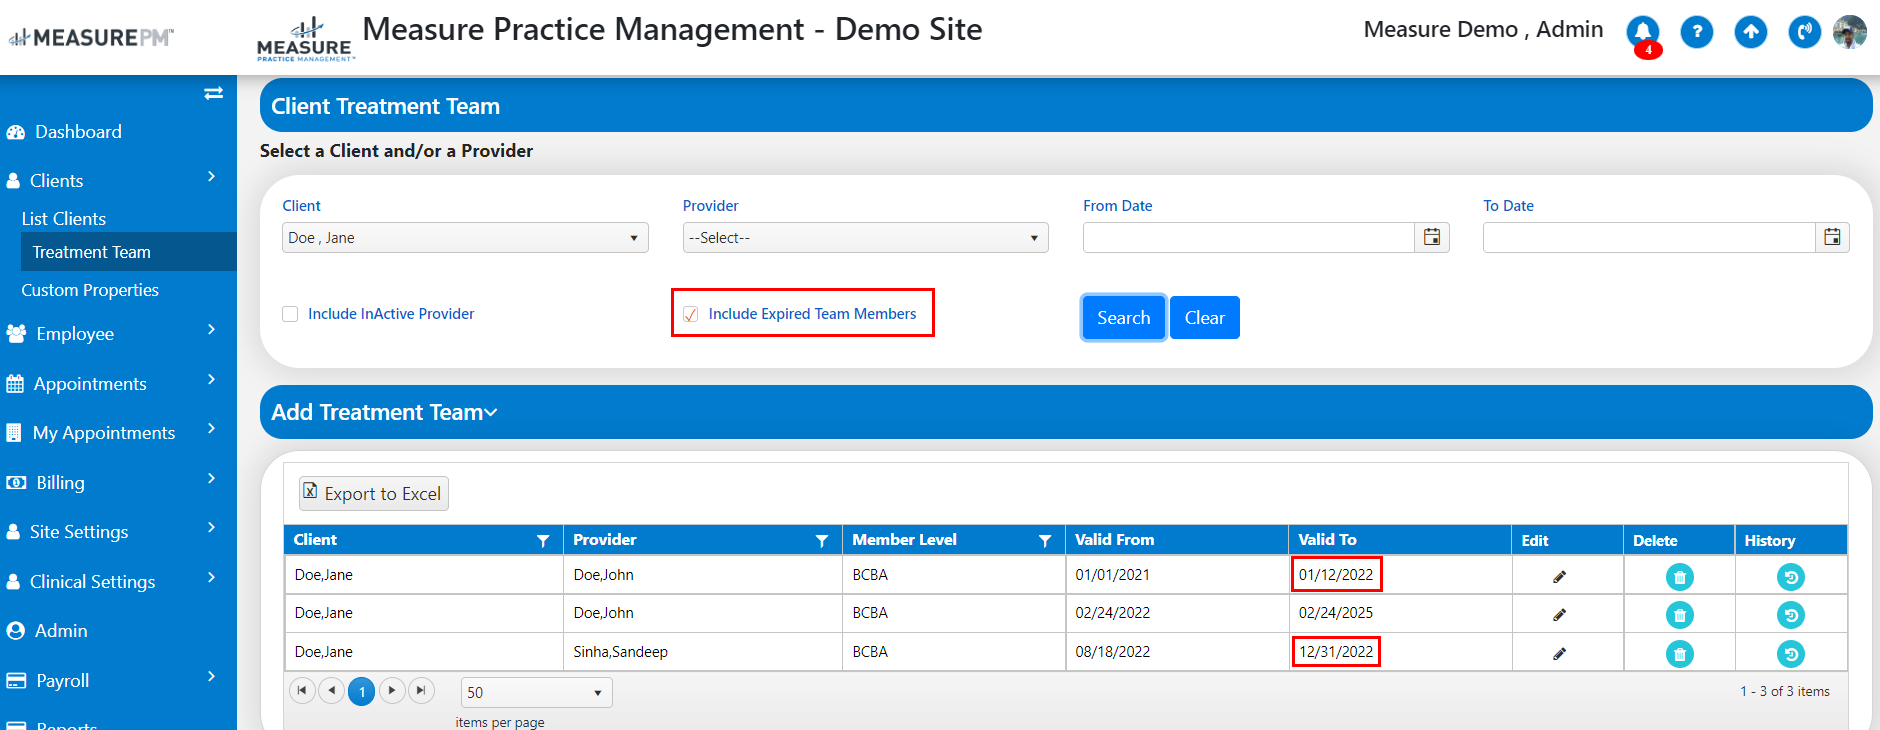
Task: Open the help question mark icon
Action: click(1697, 32)
